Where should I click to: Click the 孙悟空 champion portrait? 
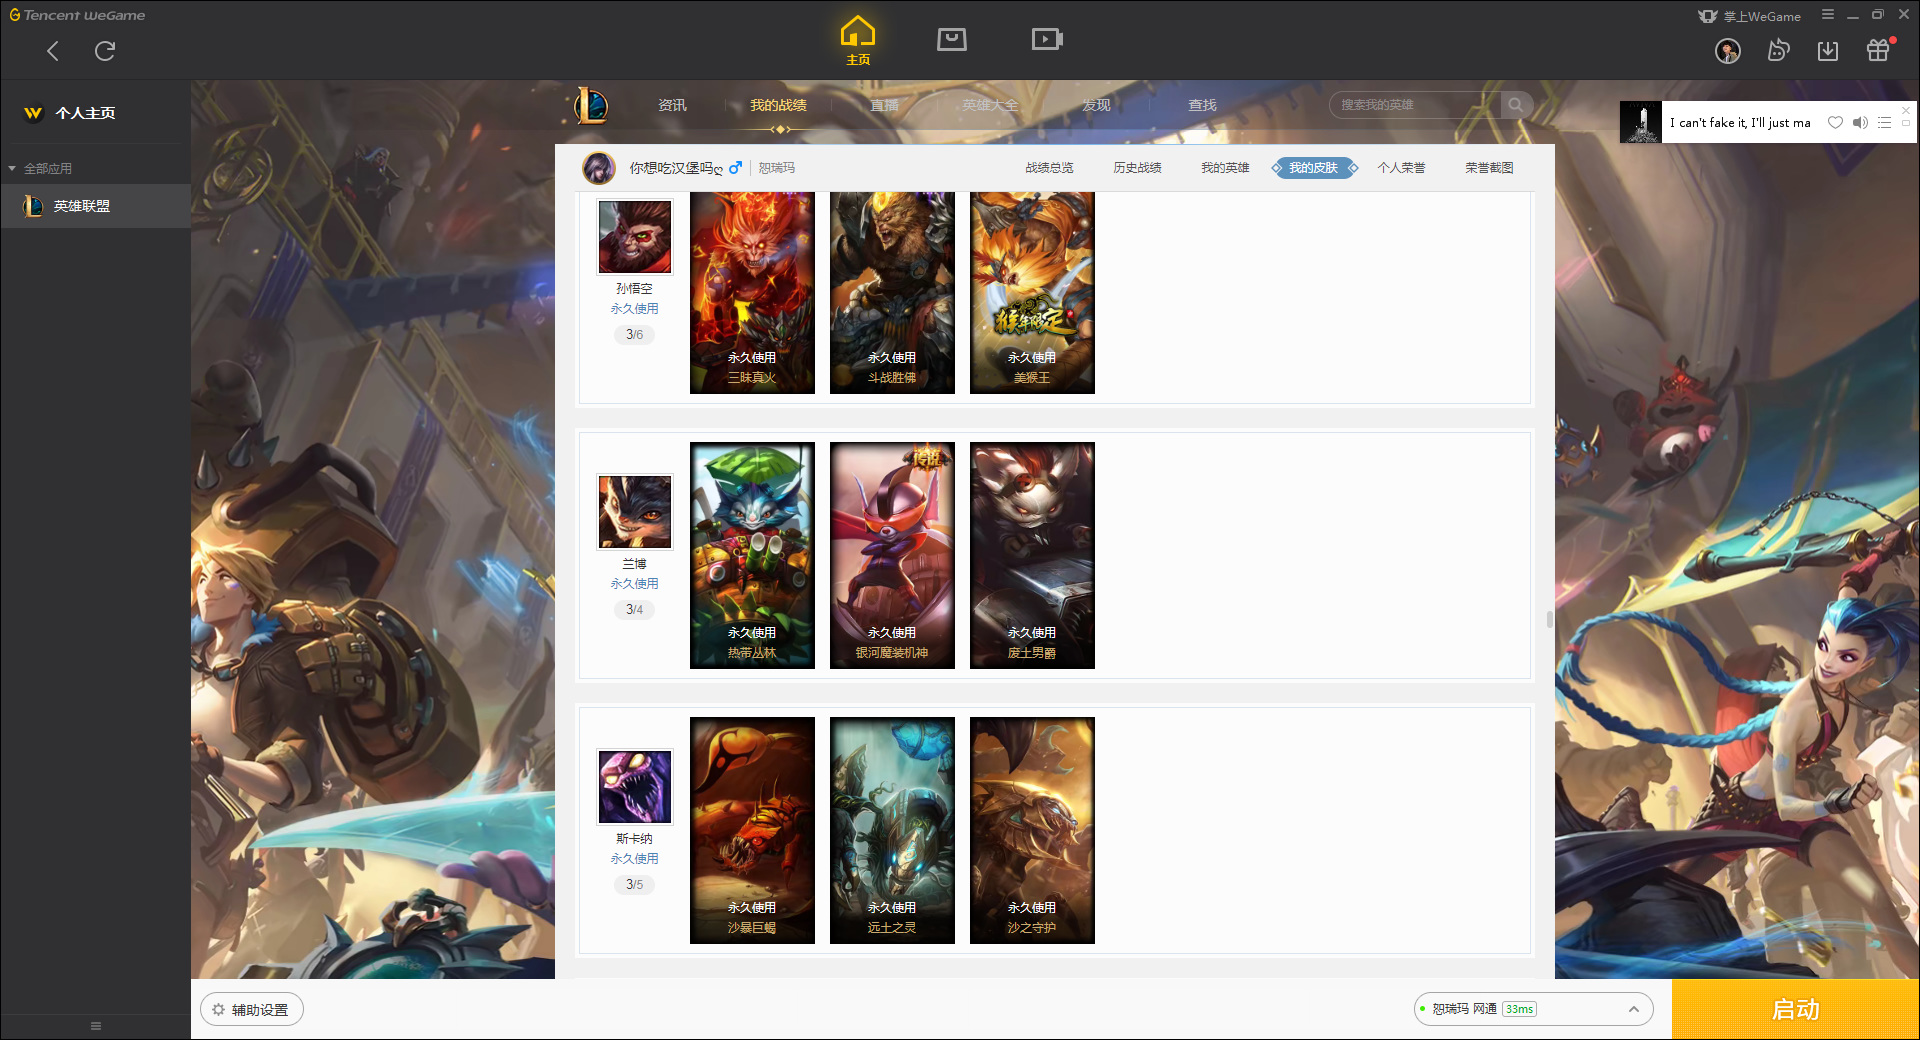pos(635,237)
